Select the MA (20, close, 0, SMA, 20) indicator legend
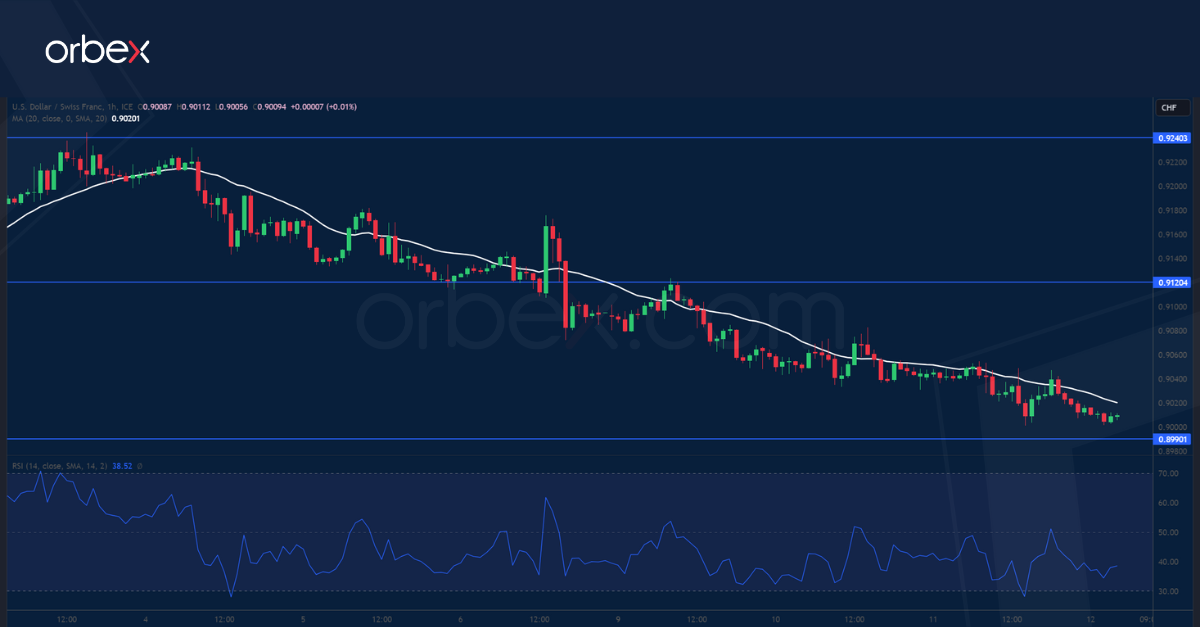The width and height of the screenshot is (1200, 627). coord(58,119)
